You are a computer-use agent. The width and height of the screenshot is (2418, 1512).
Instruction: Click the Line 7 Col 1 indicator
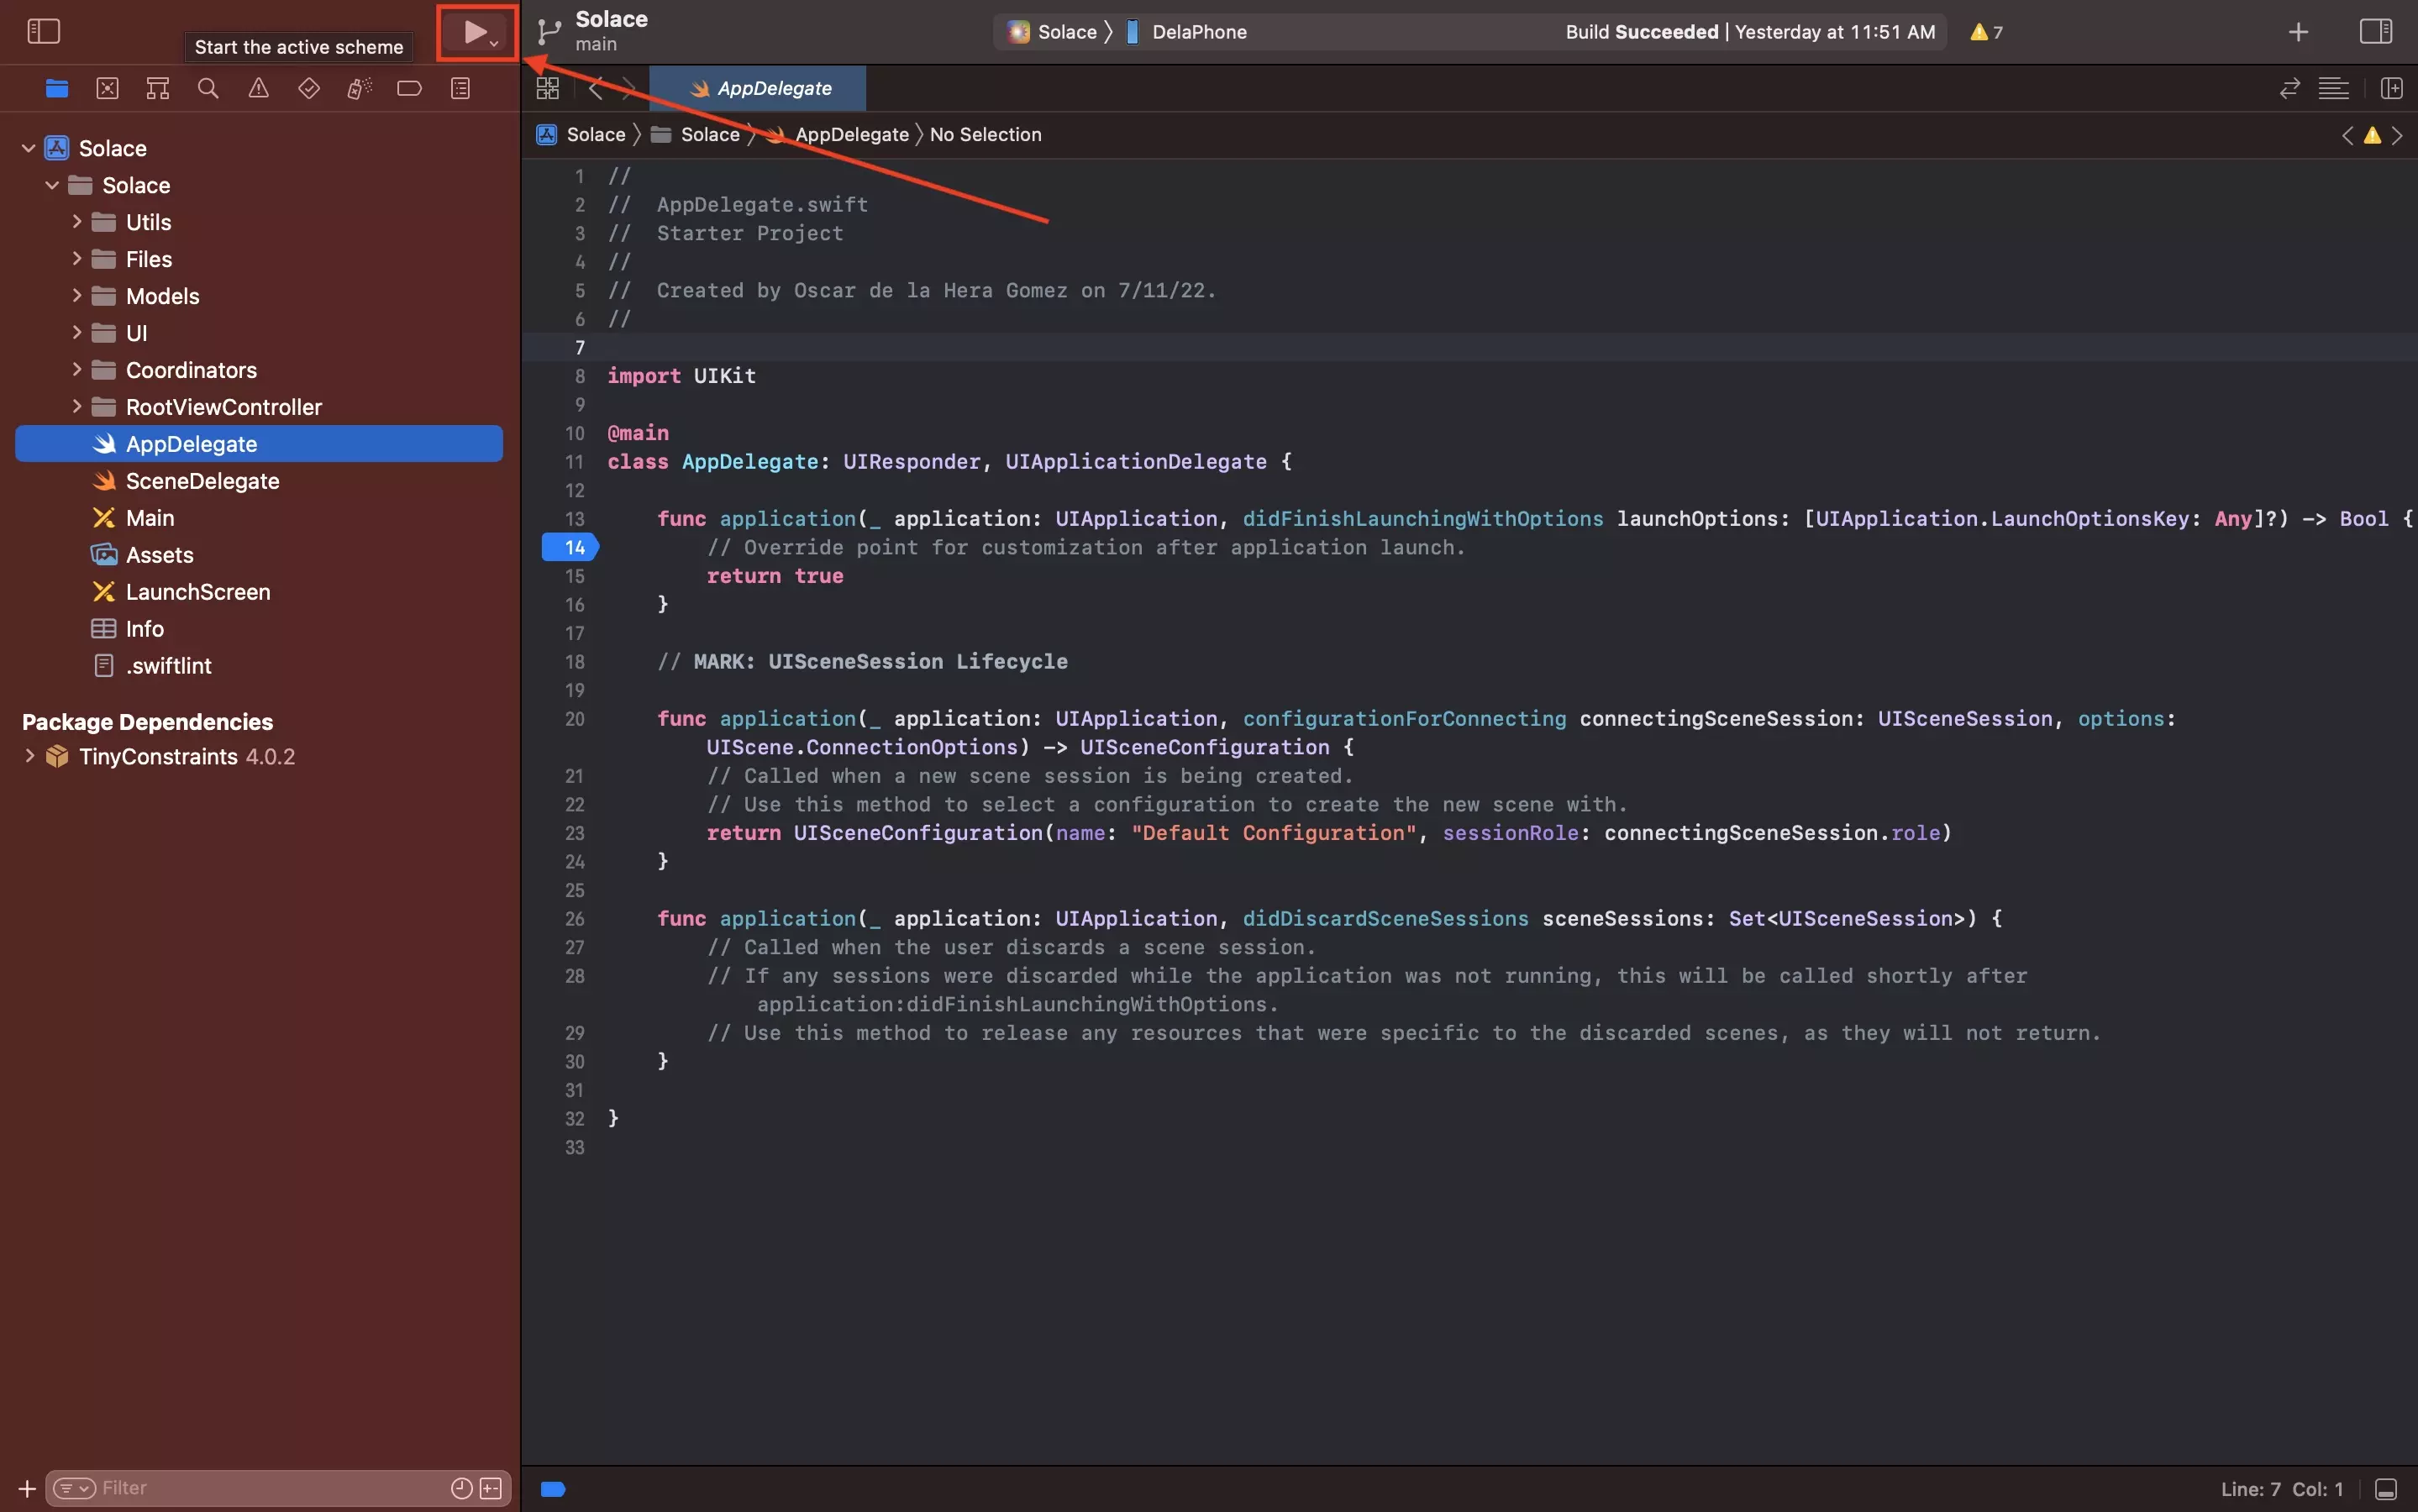pos(2282,1489)
